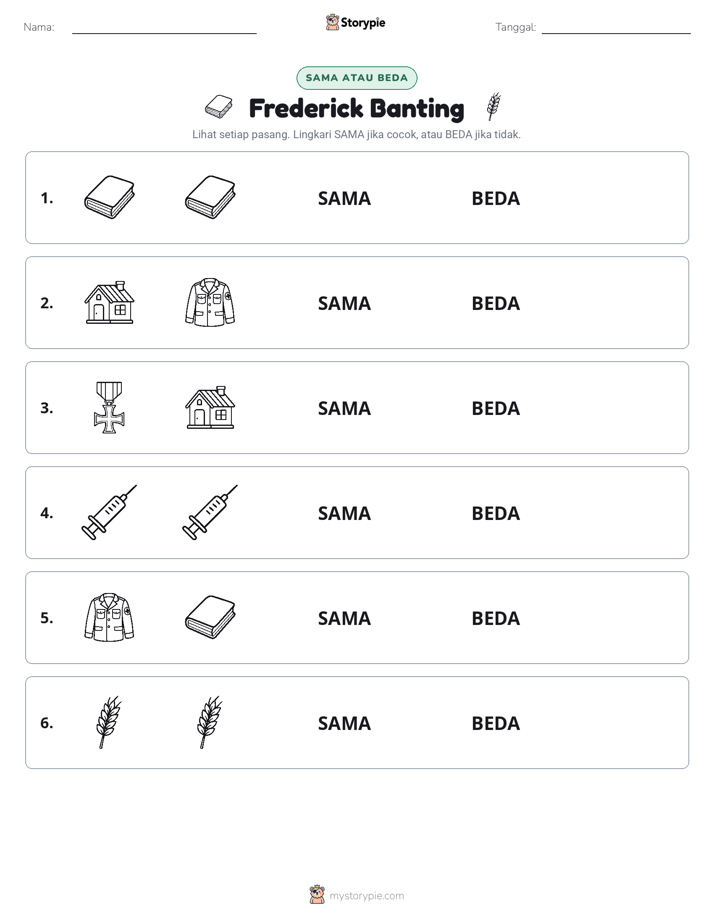Click the house icon in row 2
The image size is (714, 924).
[x=110, y=302]
